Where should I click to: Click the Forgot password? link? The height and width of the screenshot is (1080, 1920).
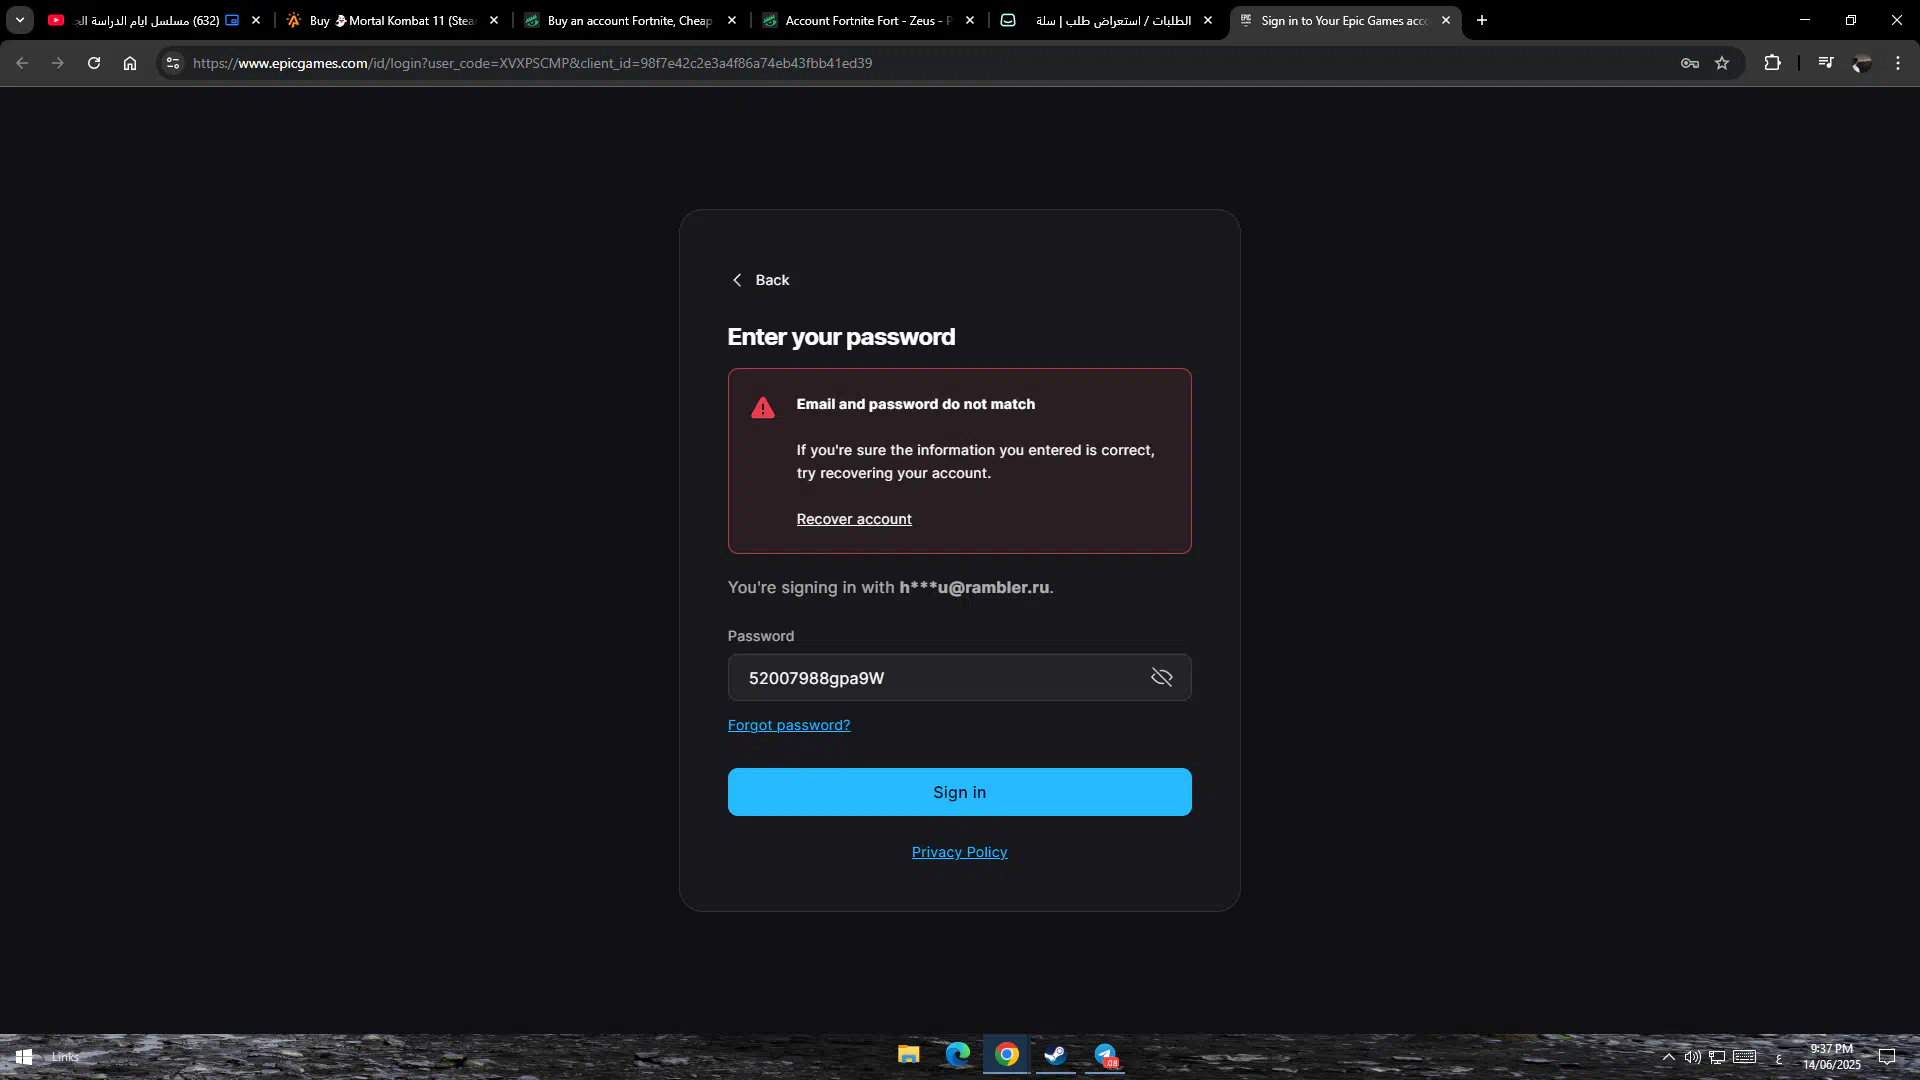[789, 725]
